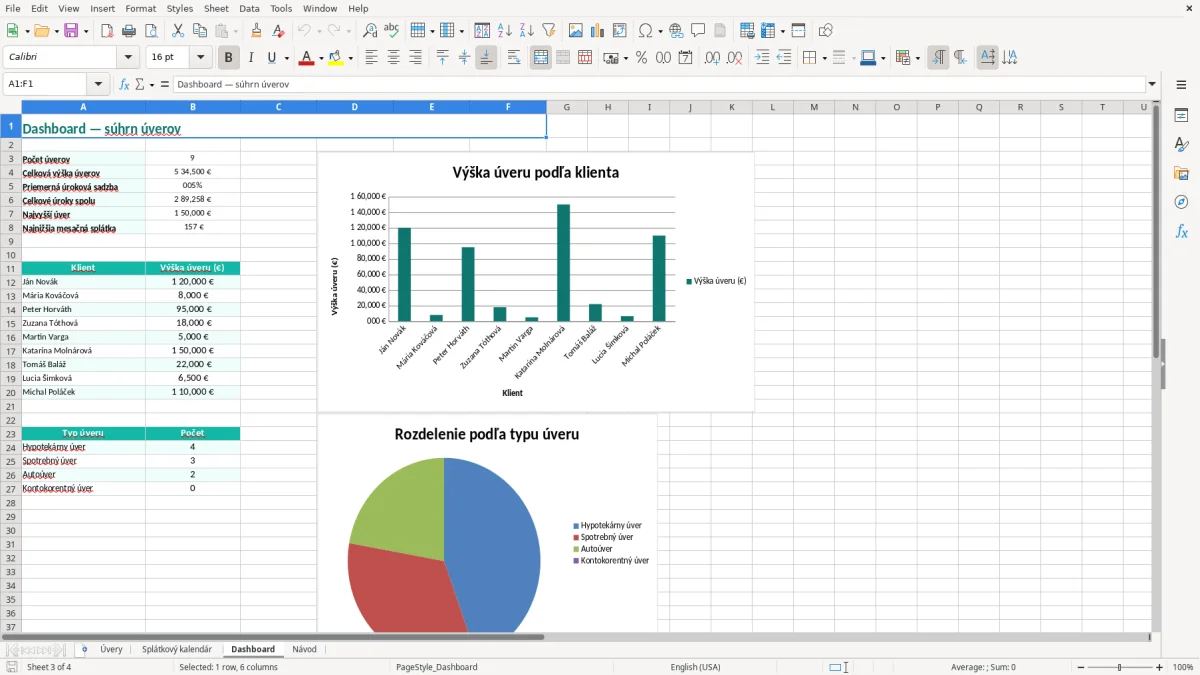Click the Export as PDF icon
The height and width of the screenshot is (675, 1200).
[107, 31]
